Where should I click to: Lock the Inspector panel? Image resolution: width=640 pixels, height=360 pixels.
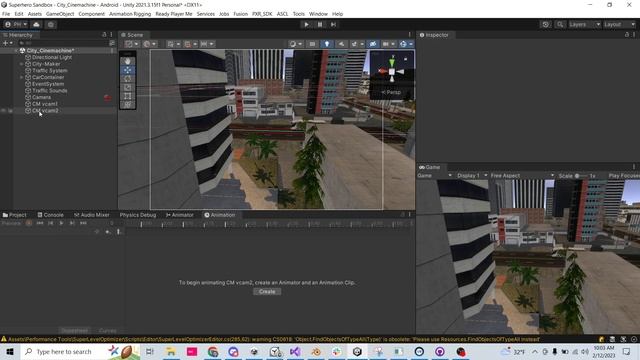coord(627,35)
